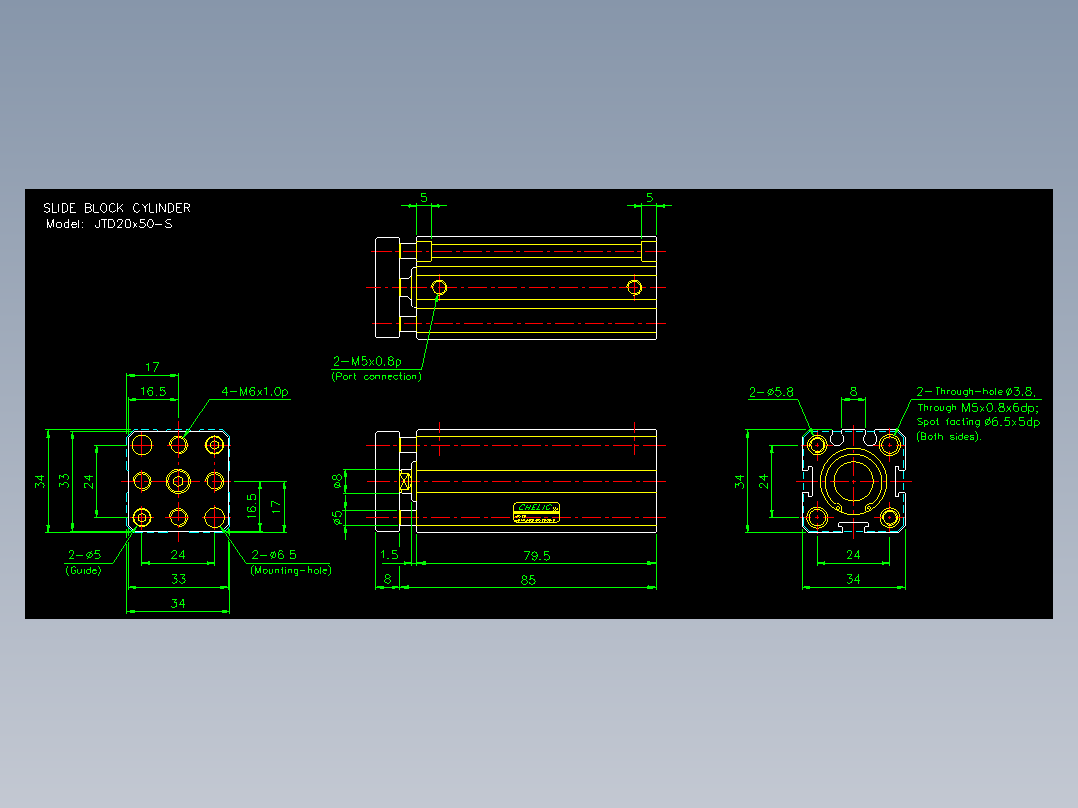Viewport: 1078px width, 808px height.
Task: Select the 'Model: JTD20x50-S' text line
Action: coord(109,224)
